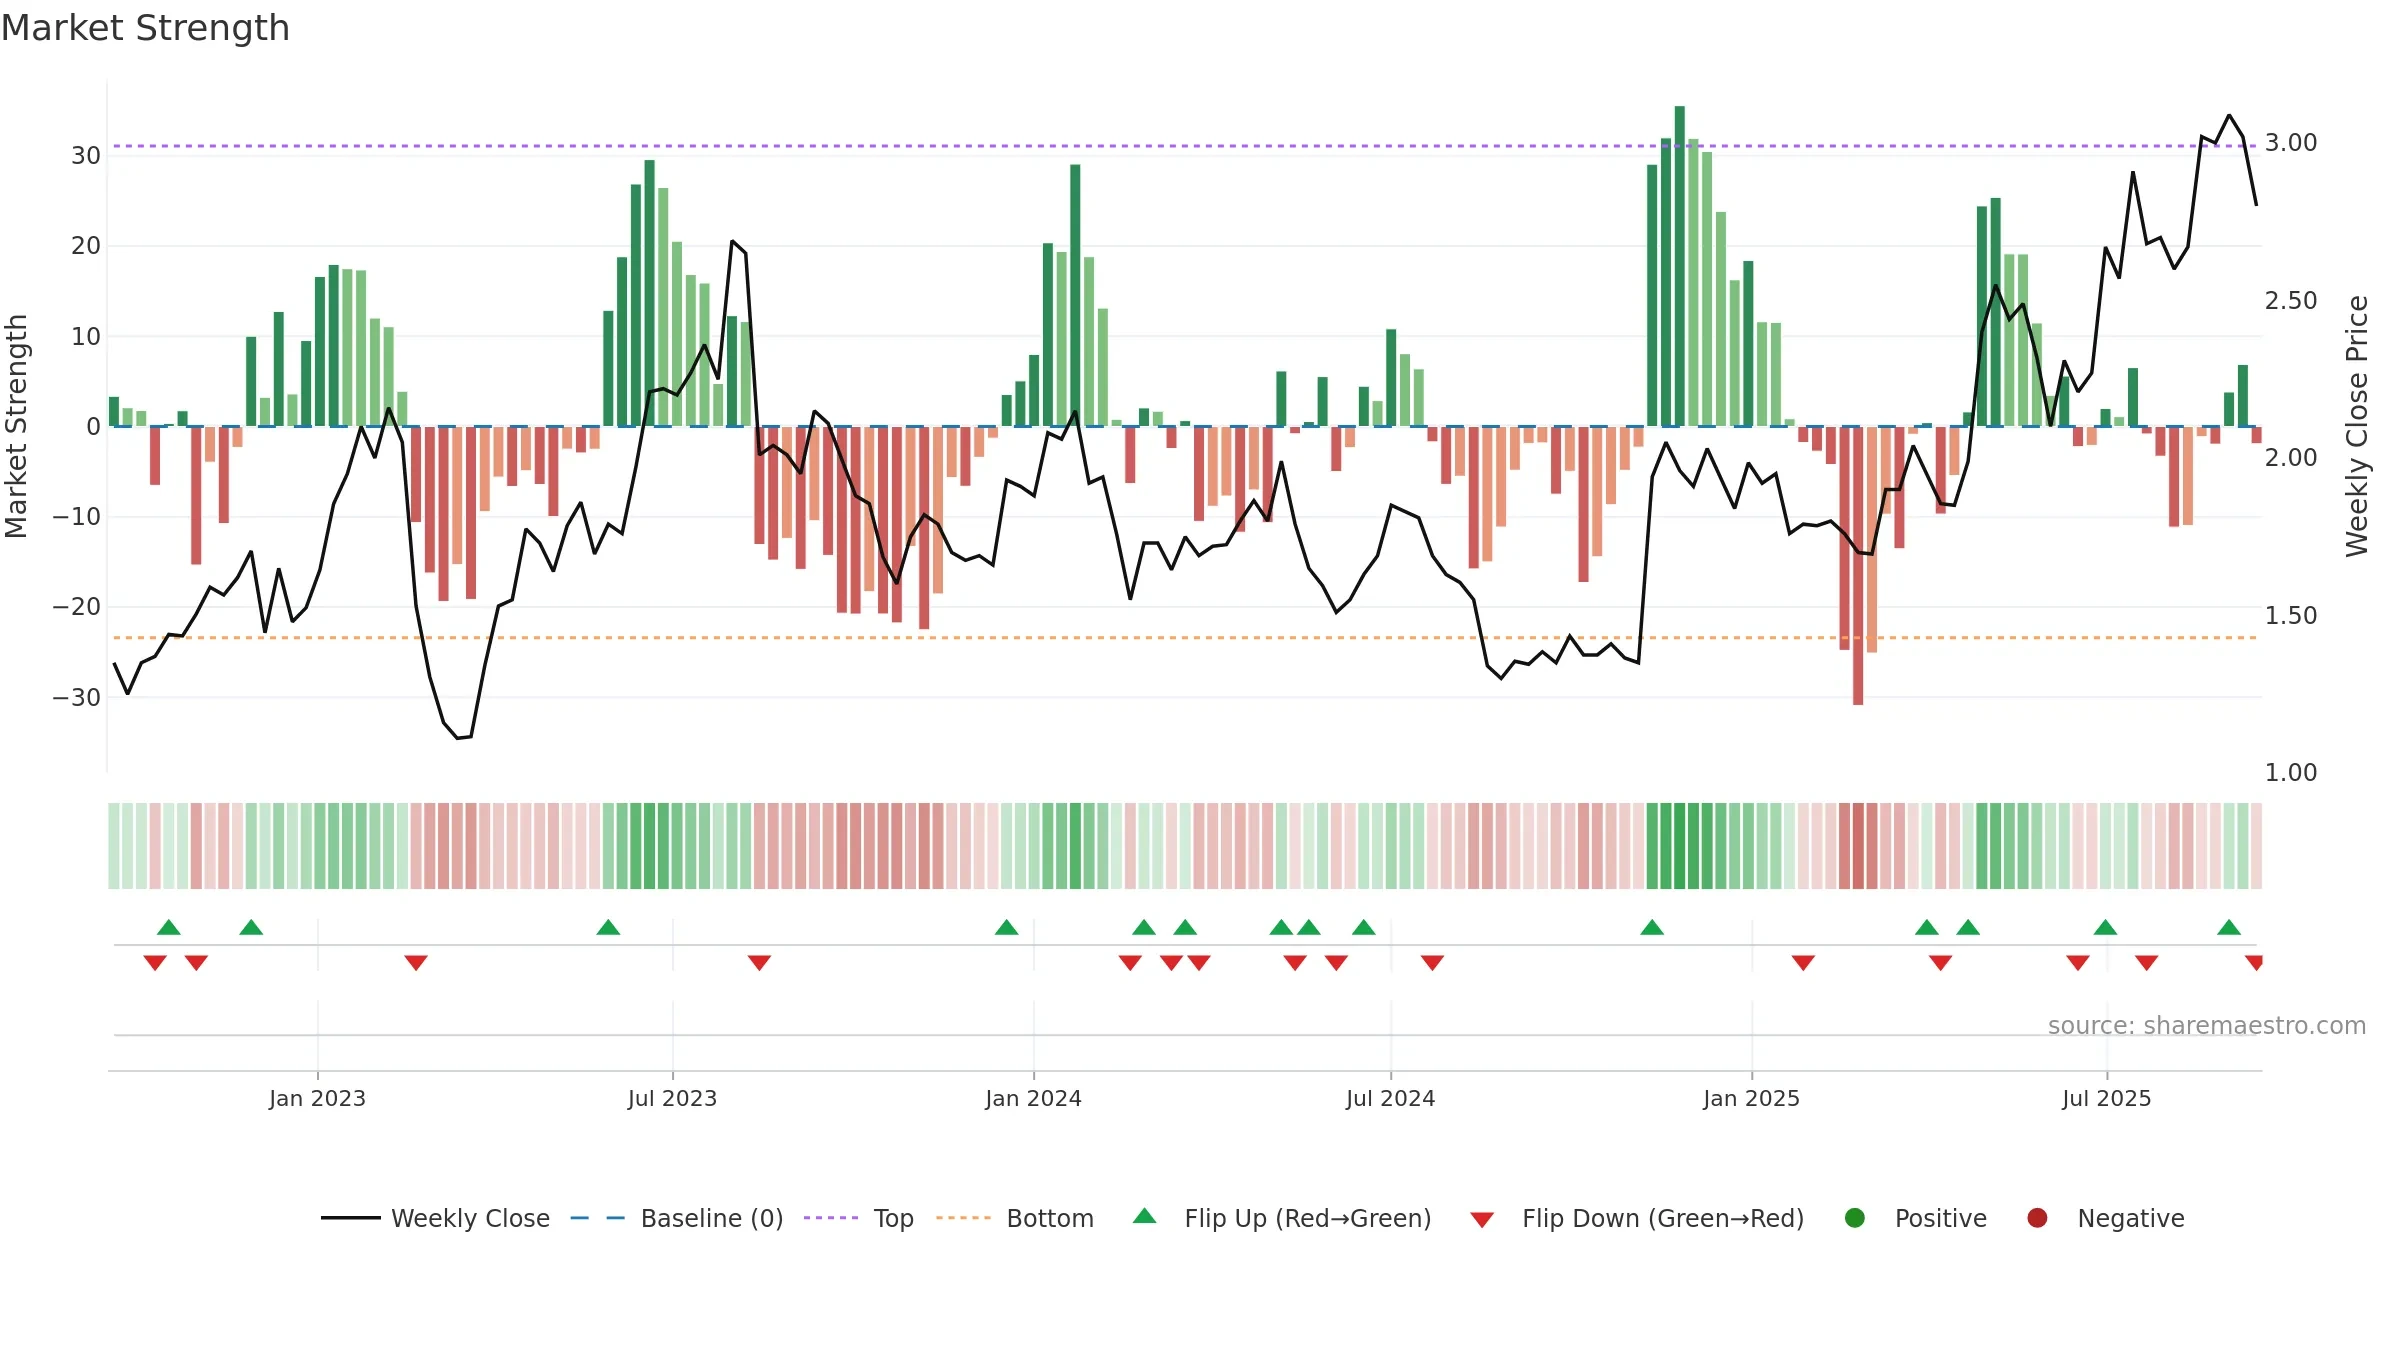This screenshot has height=1350, width=2400.
Task: Click the 20 strength axis tick
Action: pos(85,245)
